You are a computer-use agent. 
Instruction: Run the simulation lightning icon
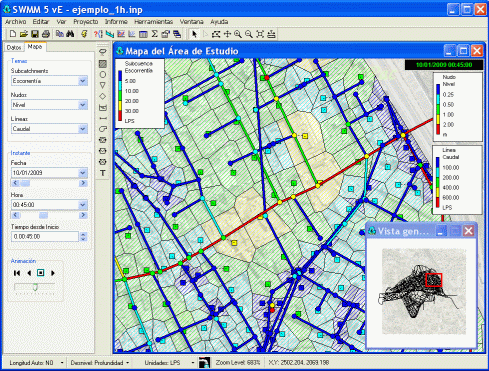click(84, 34)
